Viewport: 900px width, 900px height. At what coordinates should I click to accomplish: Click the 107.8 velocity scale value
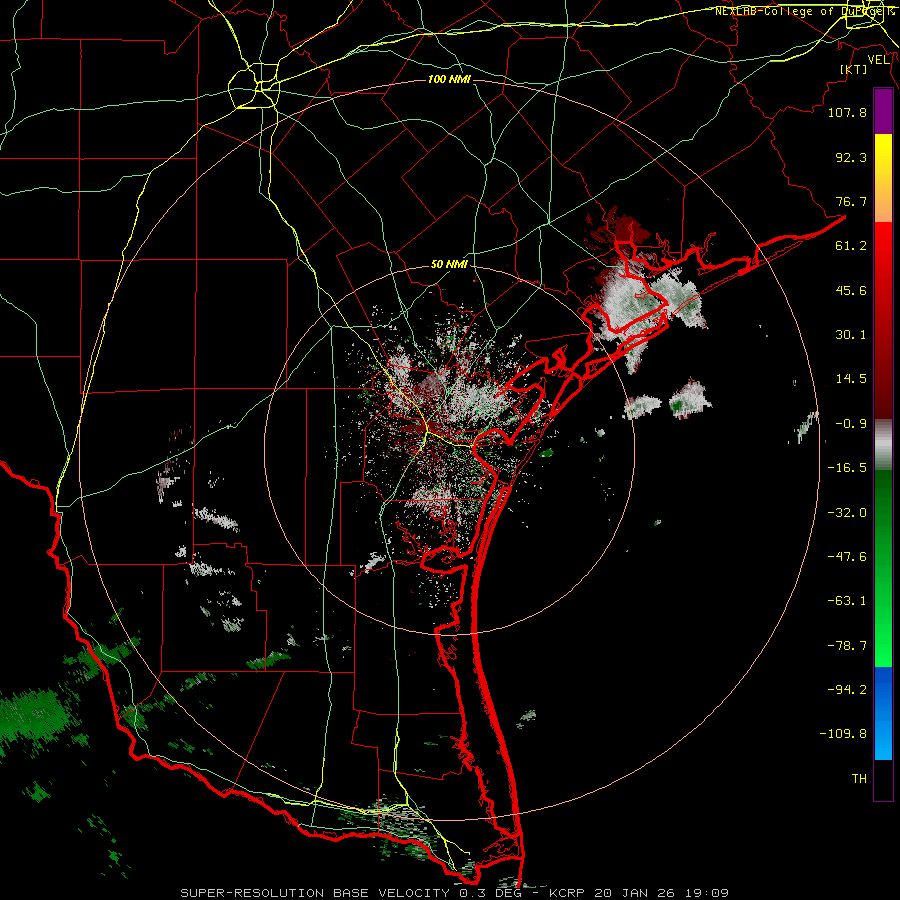click(x=847, y=112)
